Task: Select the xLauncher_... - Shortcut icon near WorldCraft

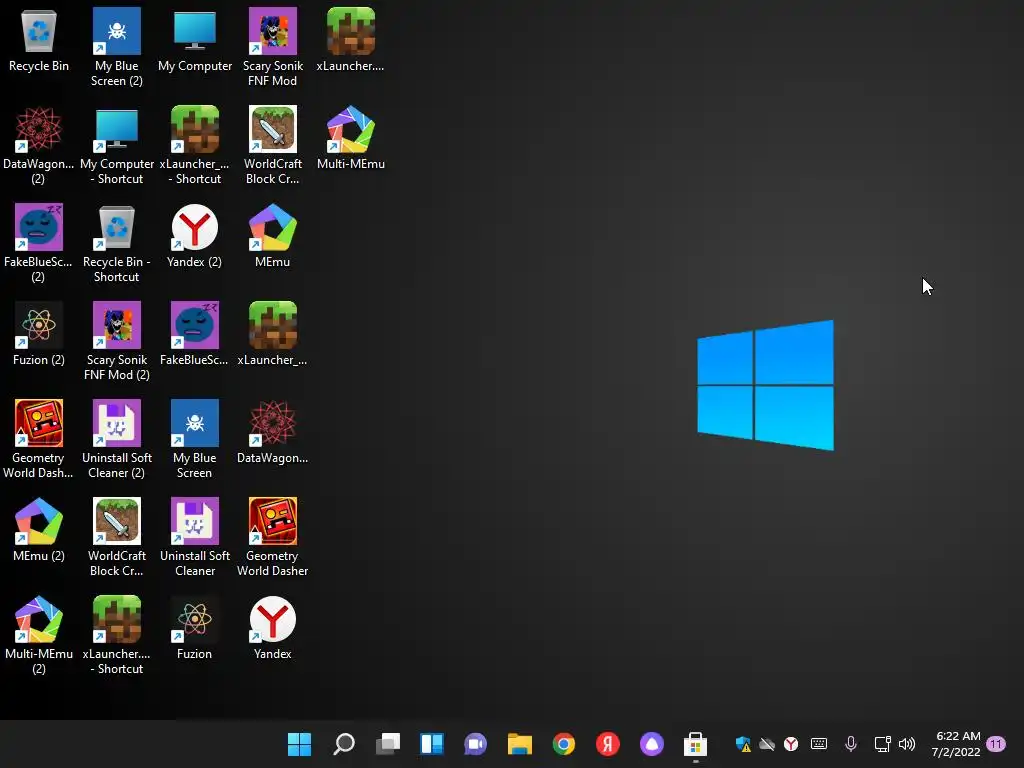Action: (x=195, y=145)
